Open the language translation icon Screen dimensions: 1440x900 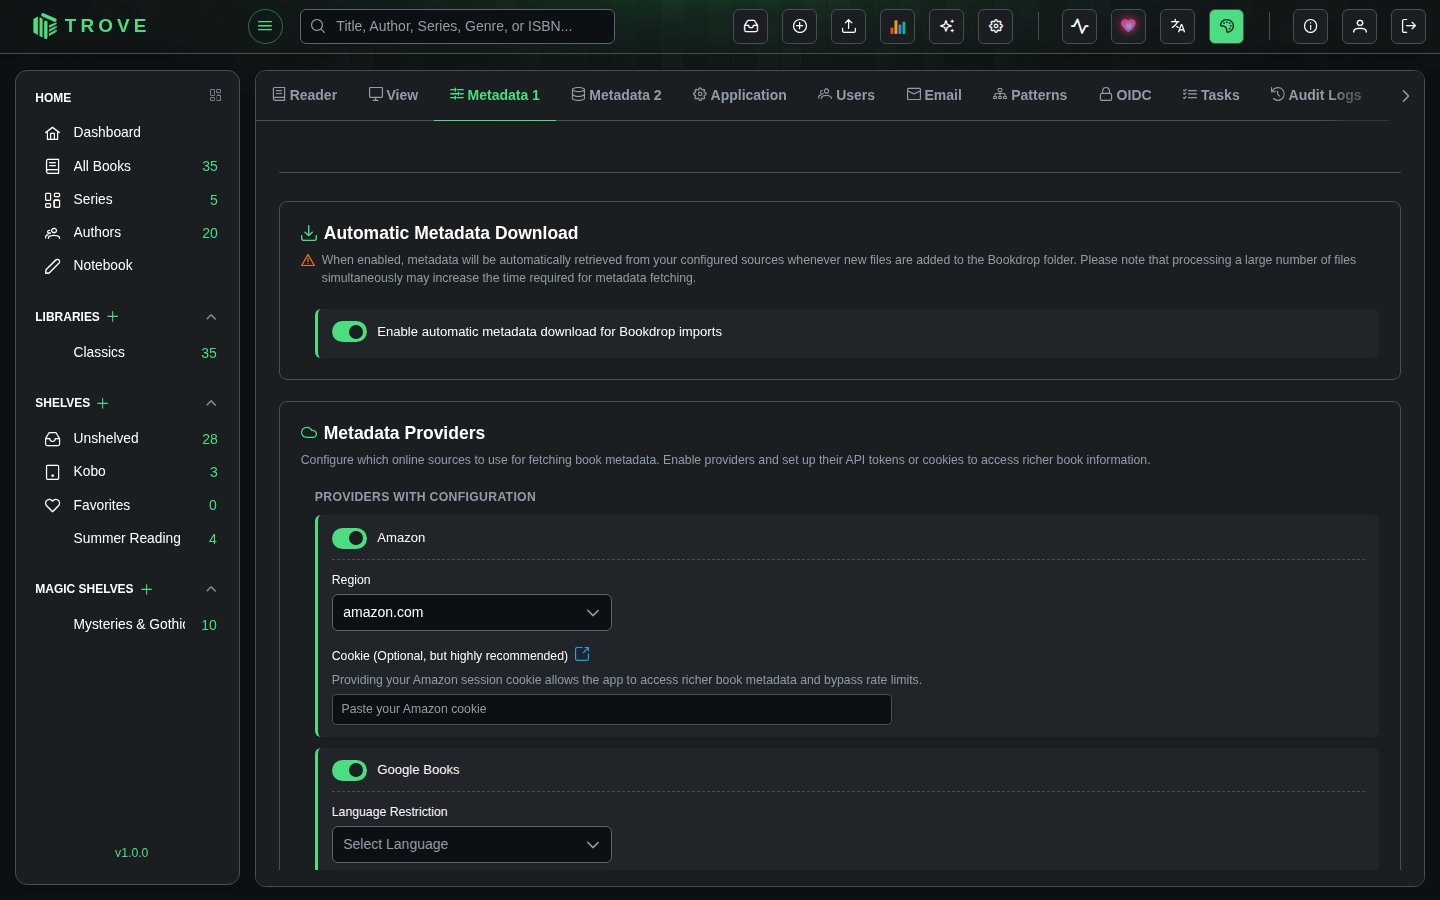[x=1178, y=27]
